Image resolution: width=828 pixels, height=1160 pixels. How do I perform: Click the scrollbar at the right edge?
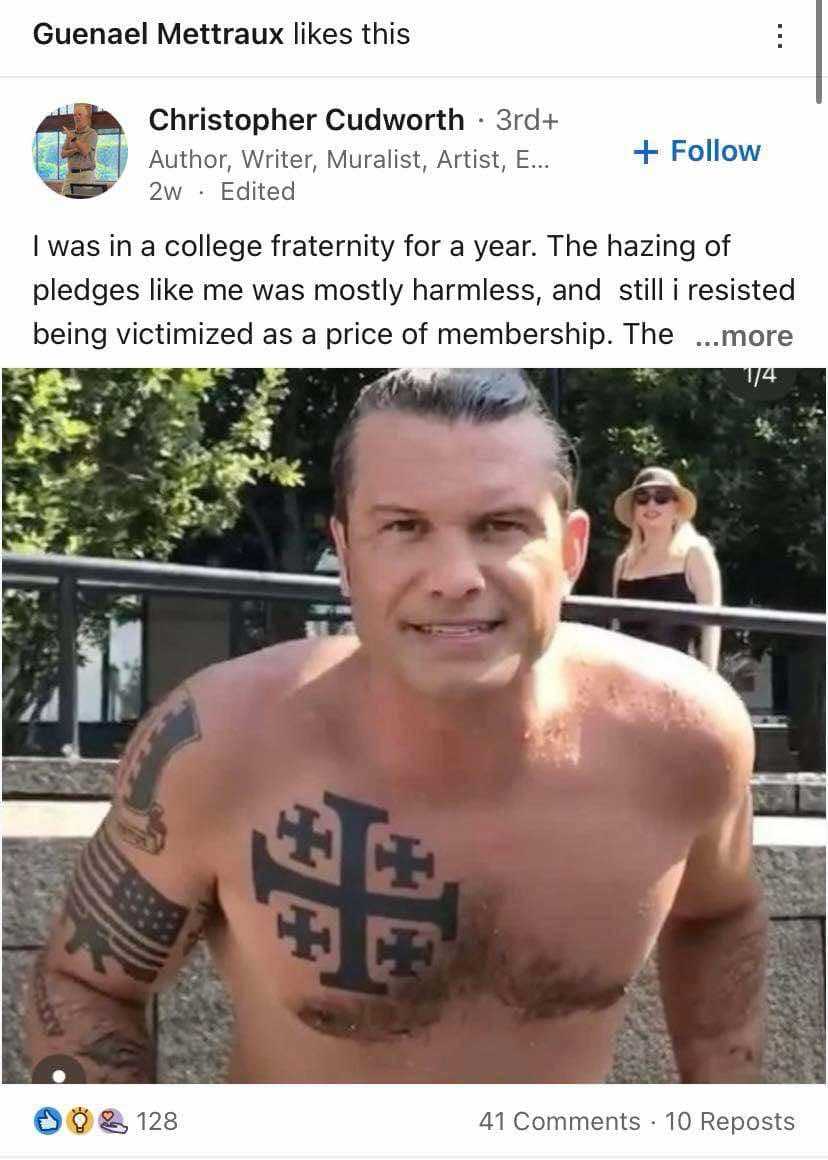tap(821, 52)
